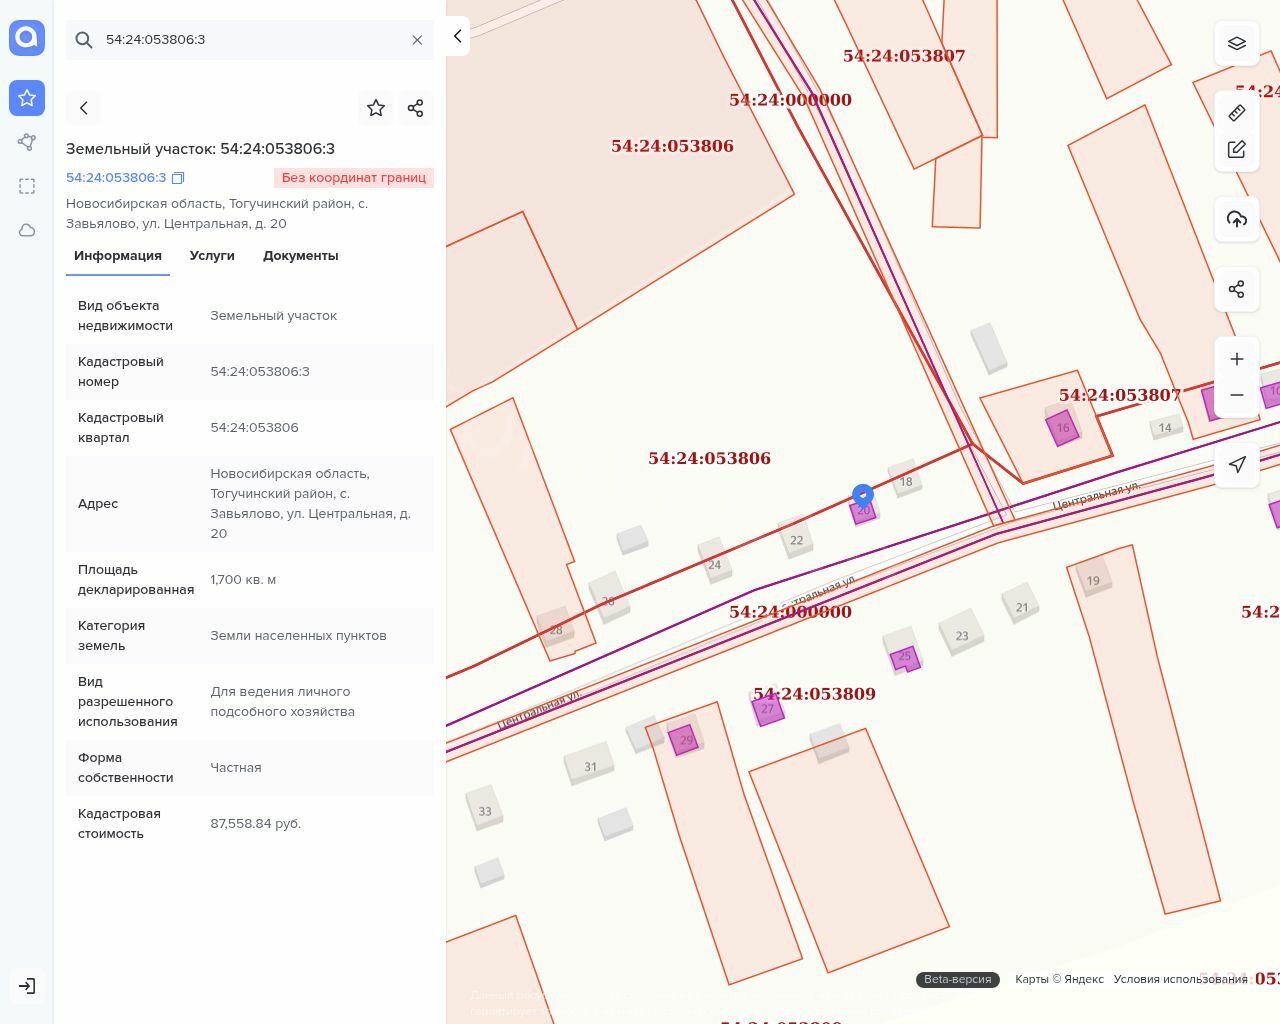The width and height of the screenshot is (1280, 1024).
Task: Select the ruler measurement tool
Action: click(x=1236, y=113)
